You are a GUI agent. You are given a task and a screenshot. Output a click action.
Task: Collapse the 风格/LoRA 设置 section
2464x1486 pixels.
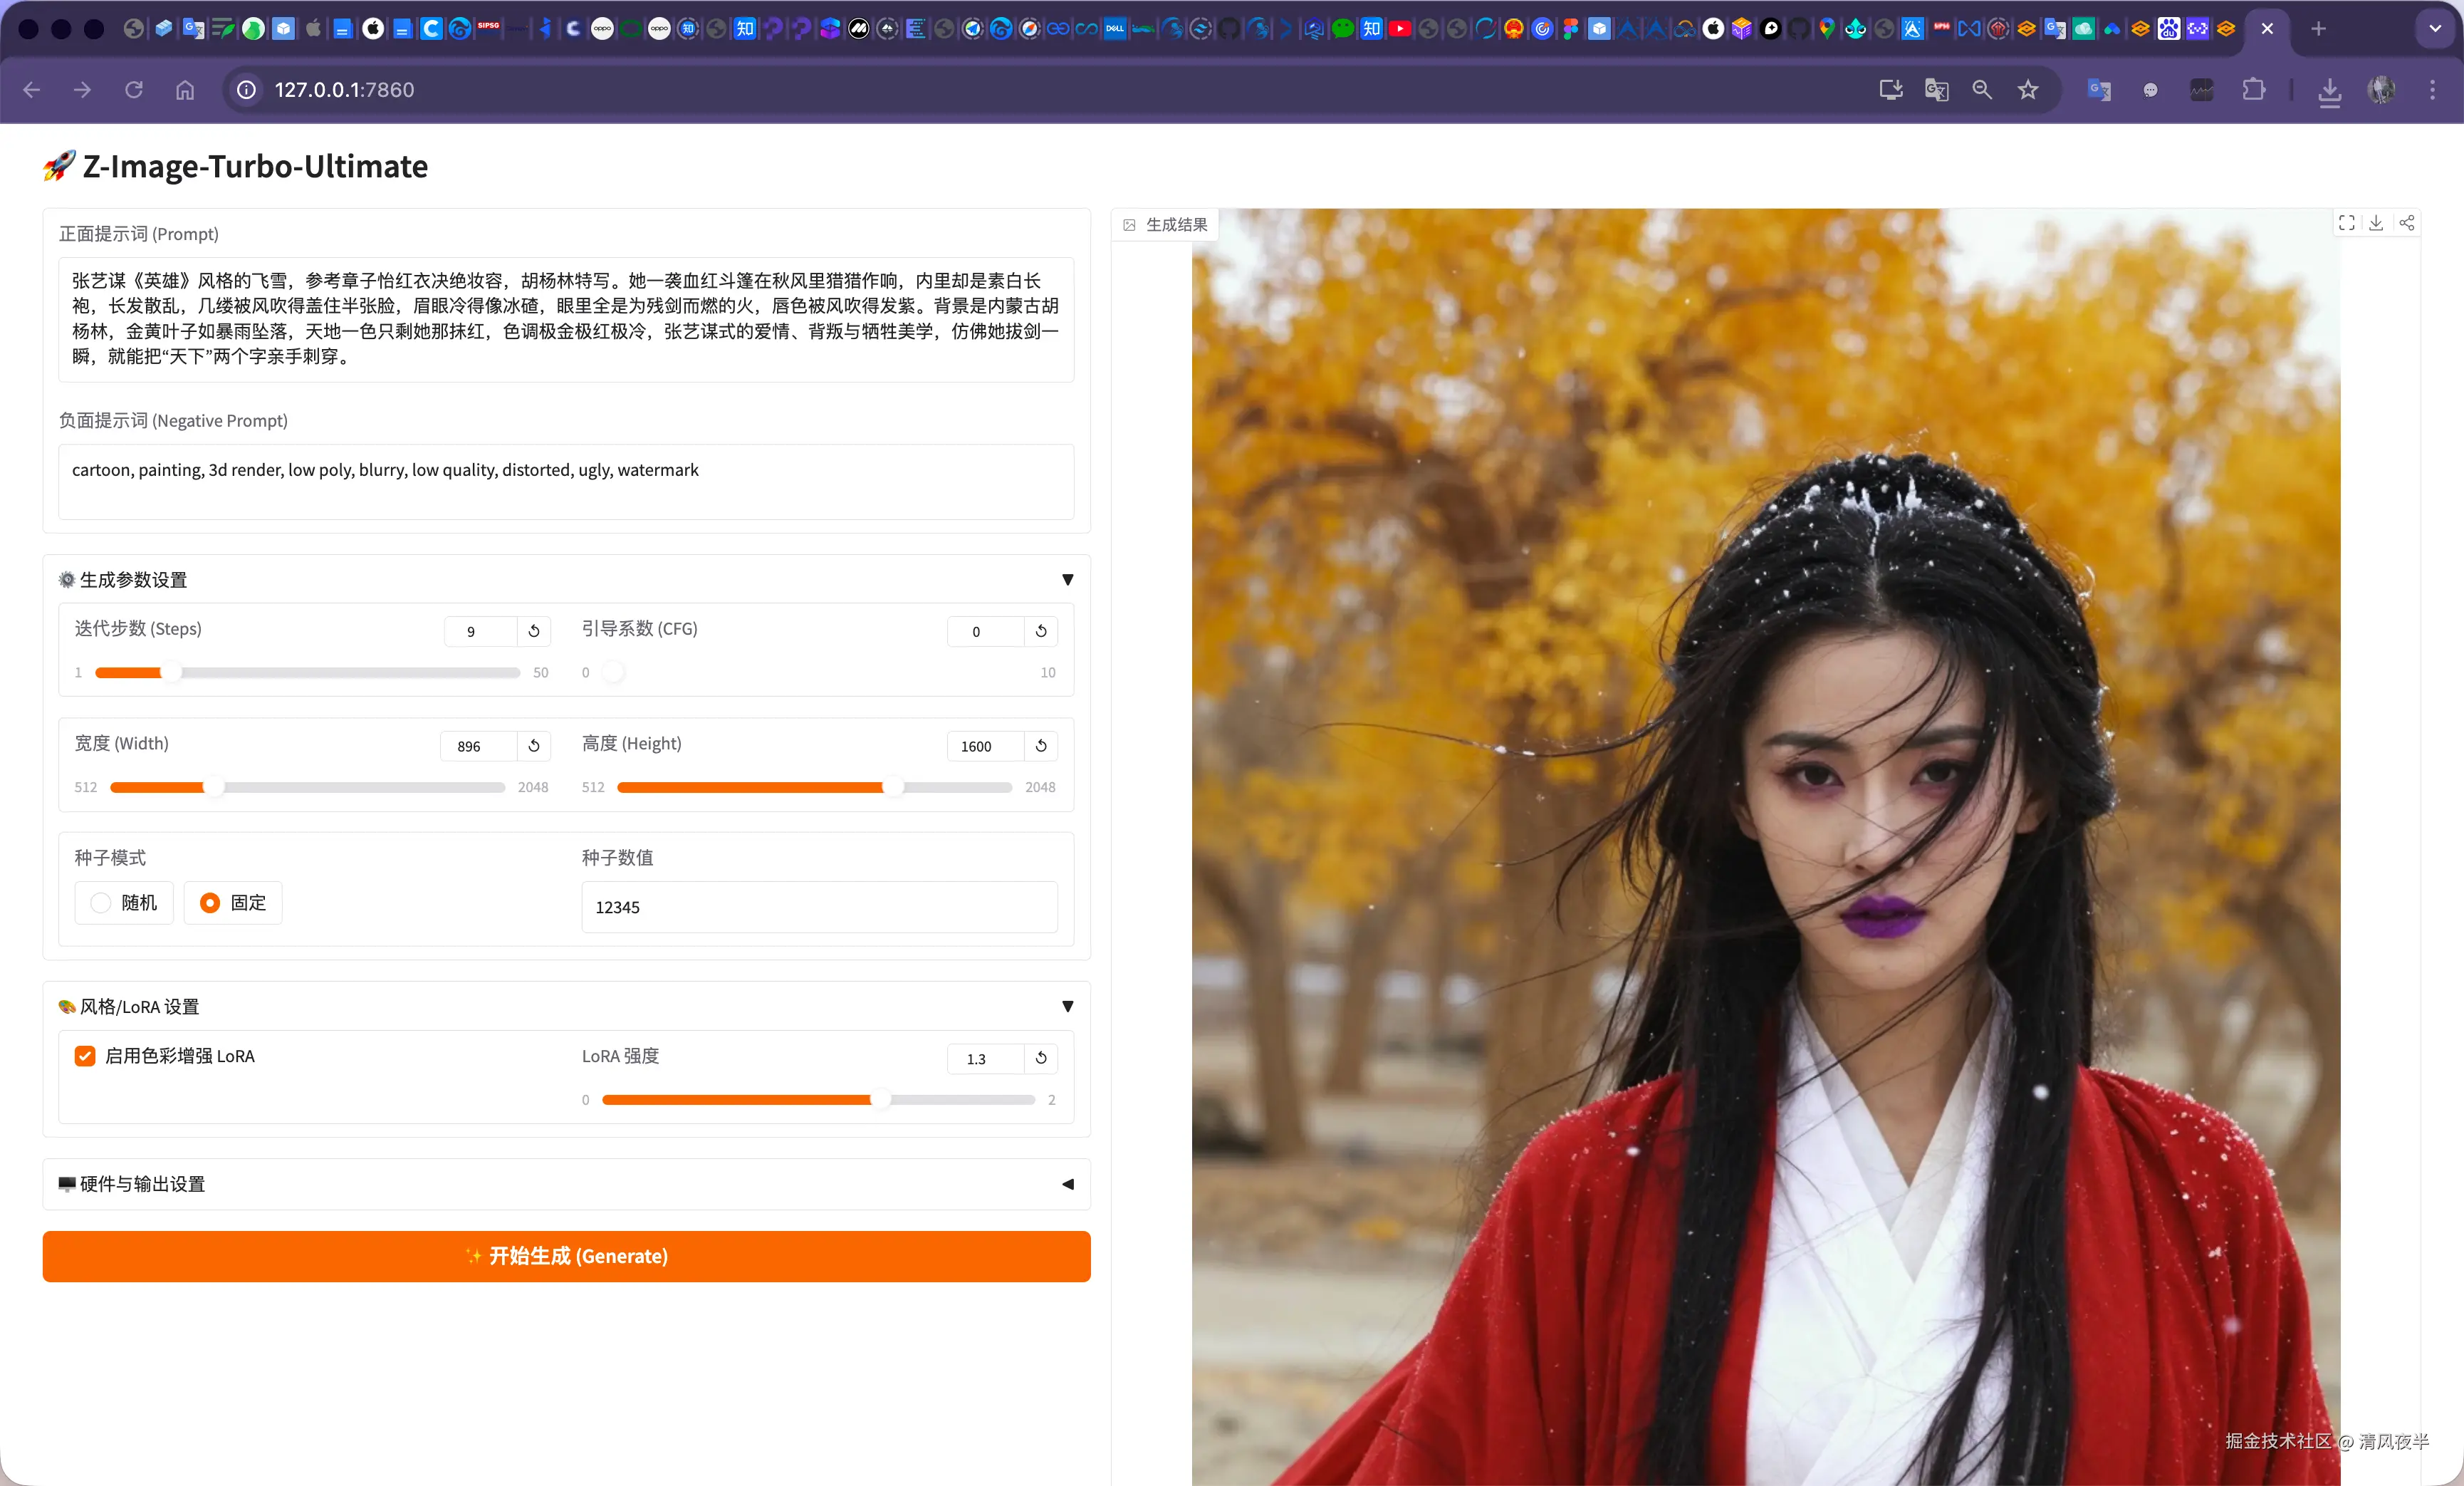click(1067, 1007)
